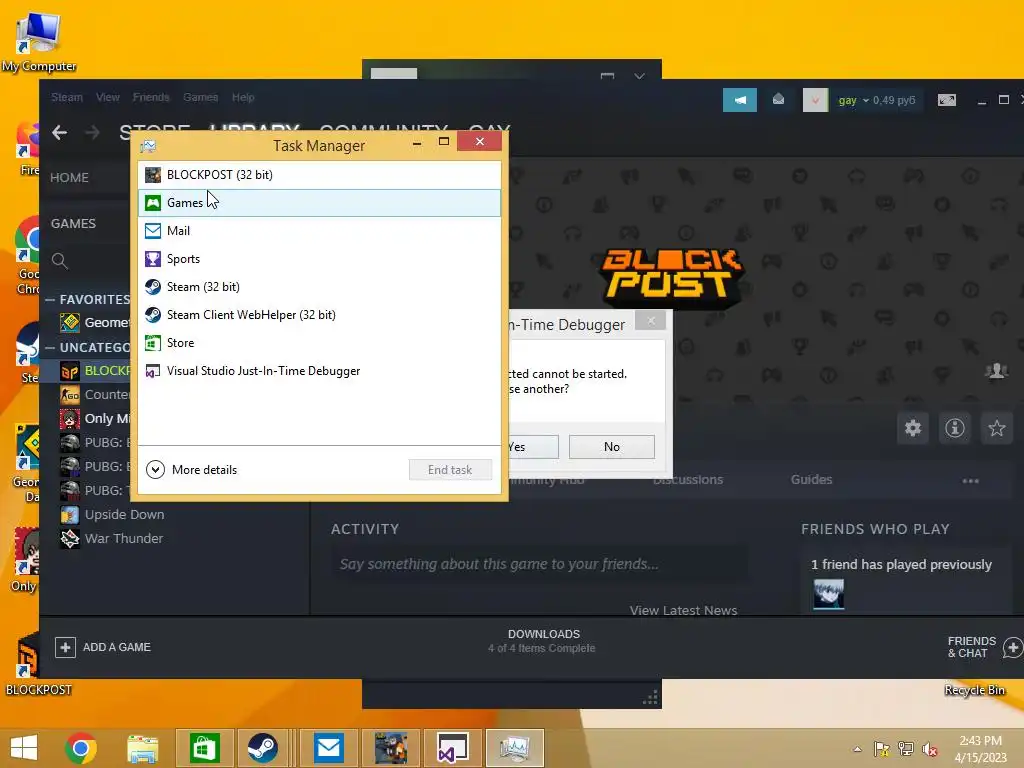The height and width of the screenshot is (768, 1024).
Task: Click the Steam profile avatar
Action: click(x=815, y=100)
